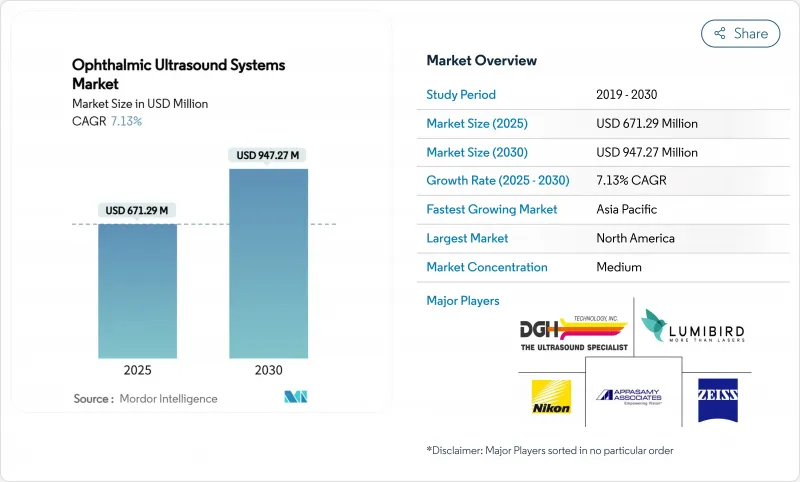
Task: Click the USD 947.27 M bar label
Action: [268, 155]
